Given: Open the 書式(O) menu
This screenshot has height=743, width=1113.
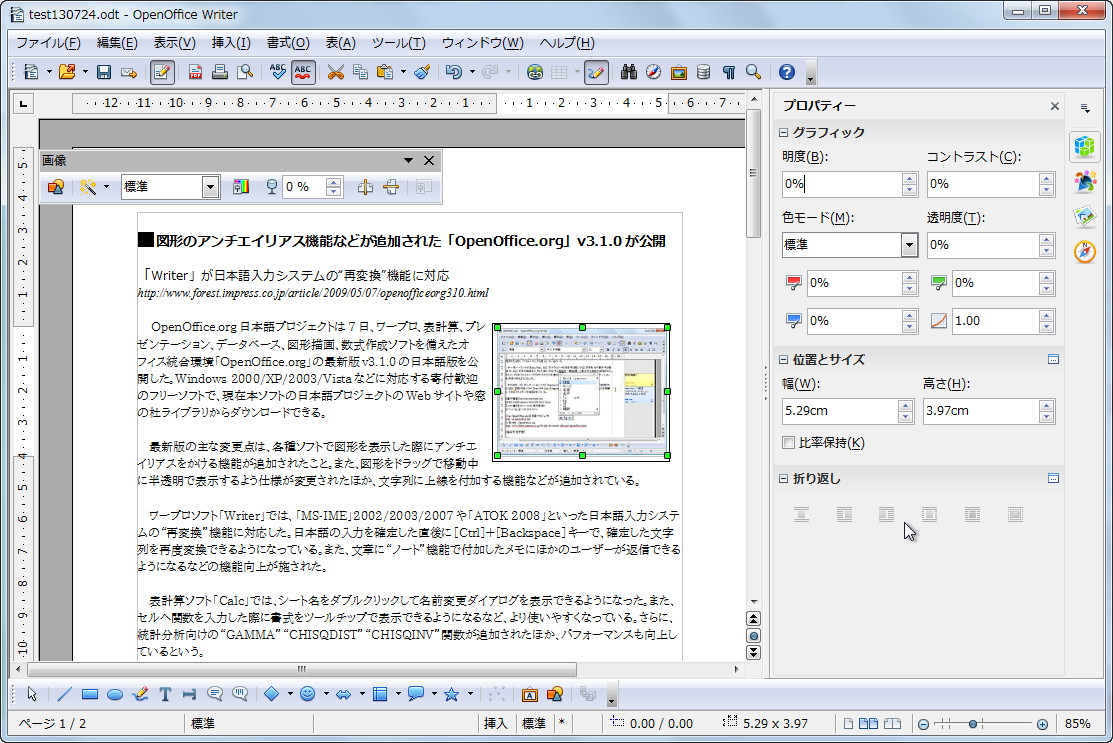Looking at the screenshot, I should click(x=288, y=43).
